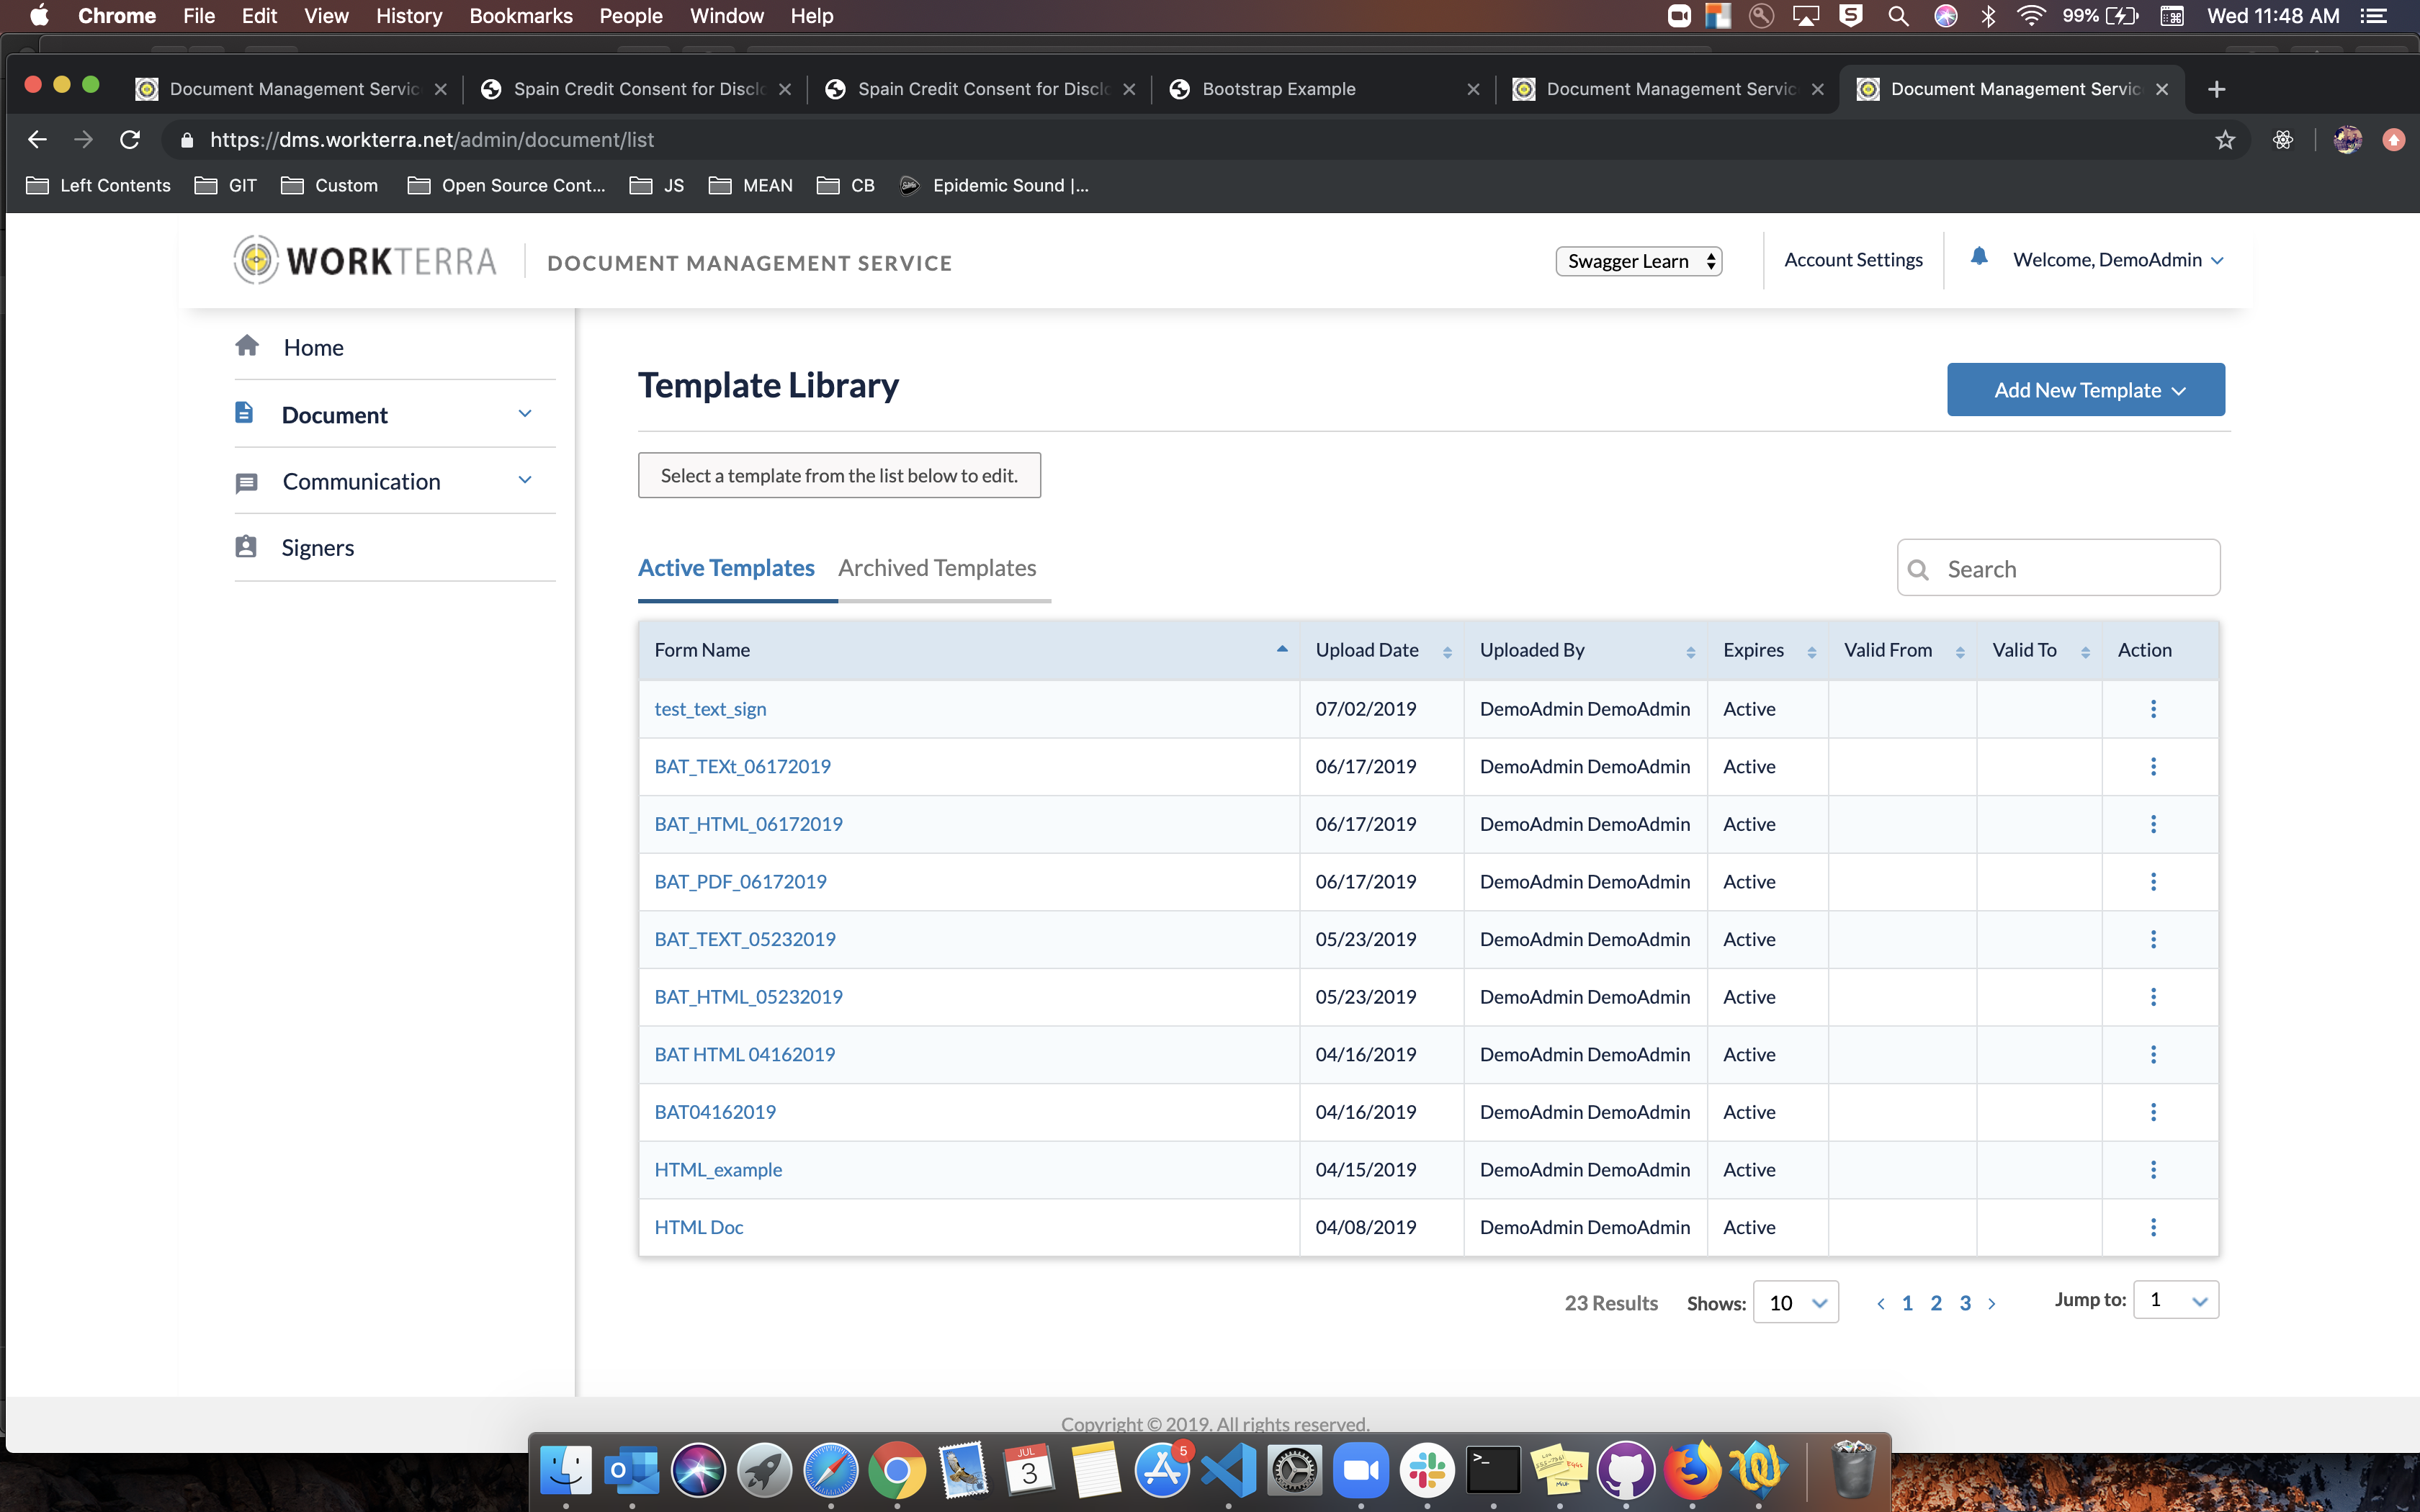Open action menu for BAT_PDF_06172019 row

2153,882
